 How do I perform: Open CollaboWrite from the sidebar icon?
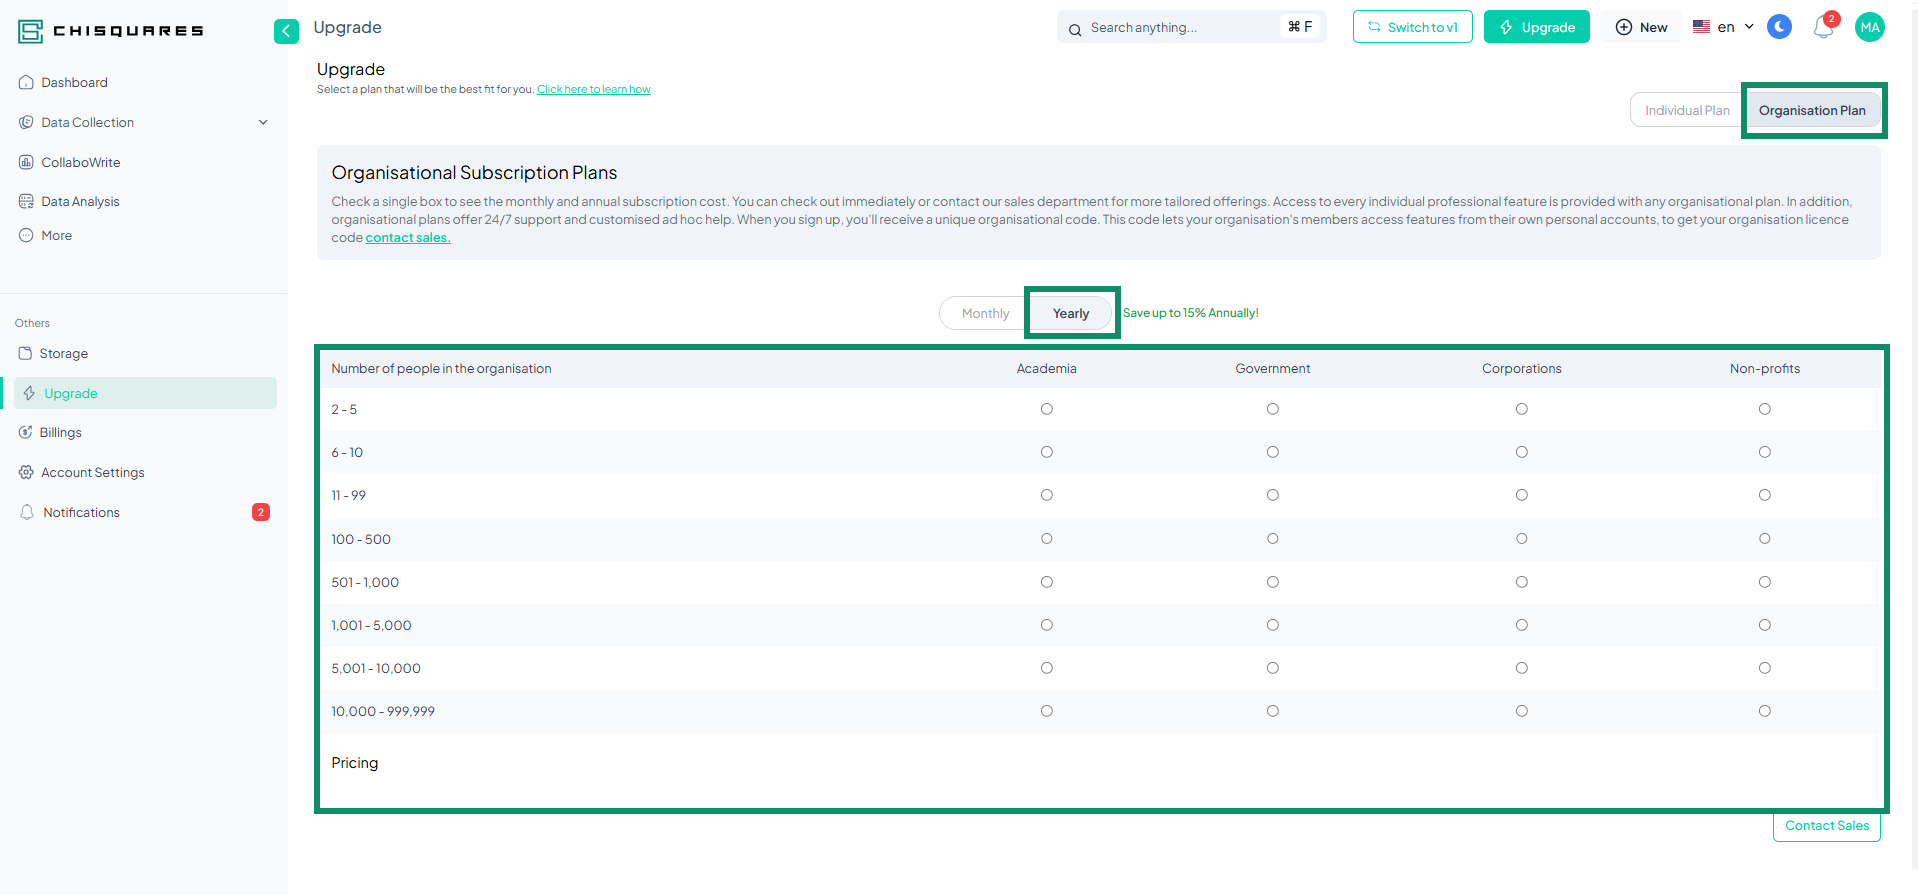click(26, 162)
